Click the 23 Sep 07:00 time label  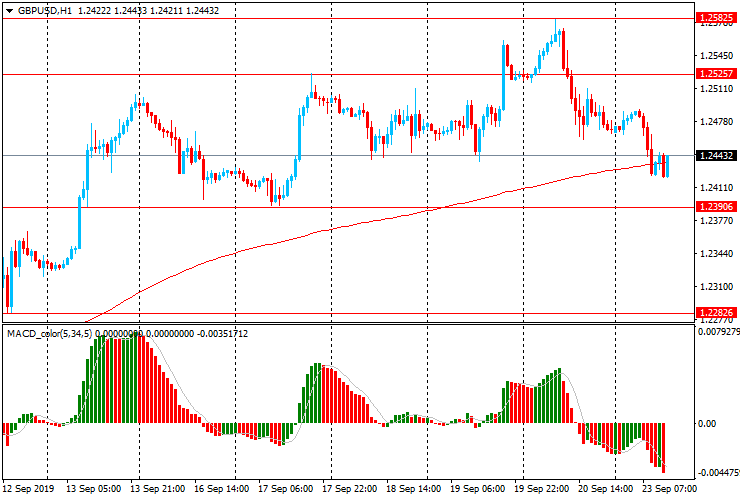coord(669,489)
